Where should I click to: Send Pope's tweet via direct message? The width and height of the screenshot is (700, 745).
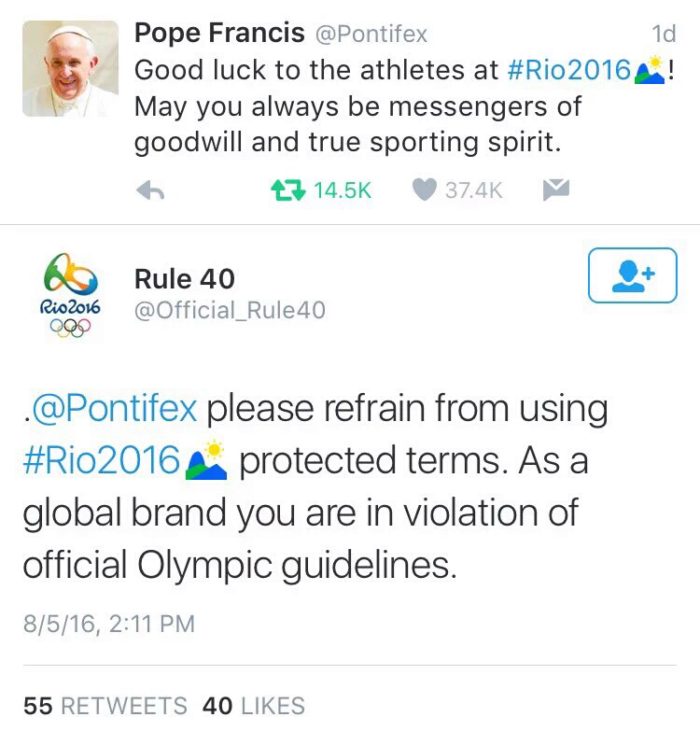[x=555, y=190]
